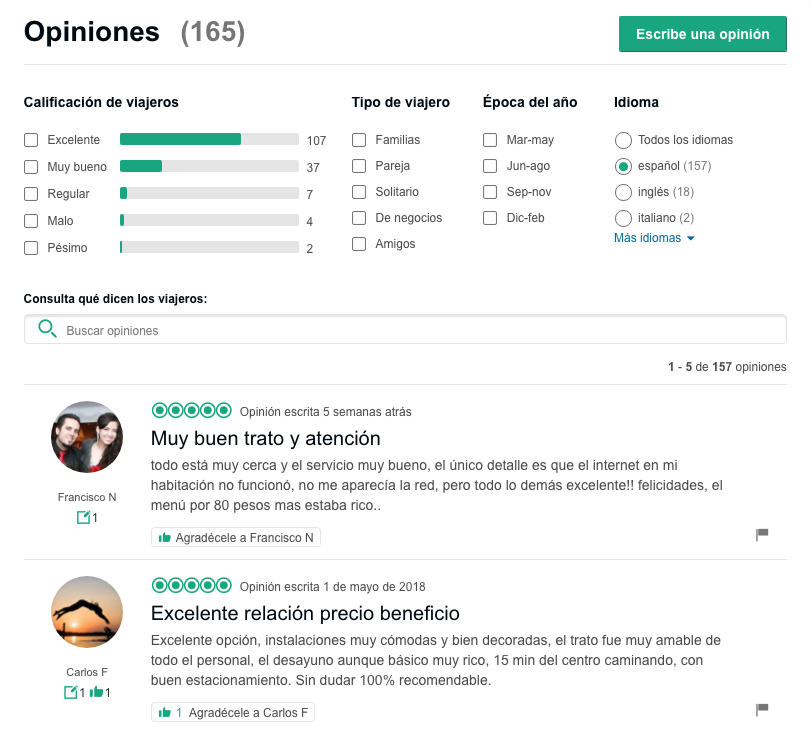Viewport: 811px width, 735px height.
Task: Click the Muy bueno rating bar
Action: pyautogui.click(x=209, y=167)
